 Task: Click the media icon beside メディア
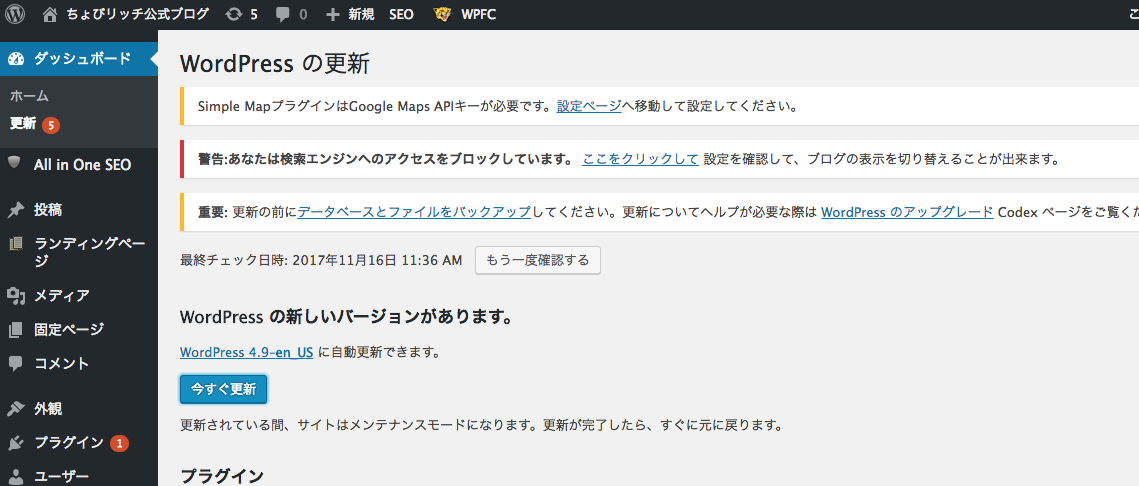pyautogui.click(x=16, y=295)
